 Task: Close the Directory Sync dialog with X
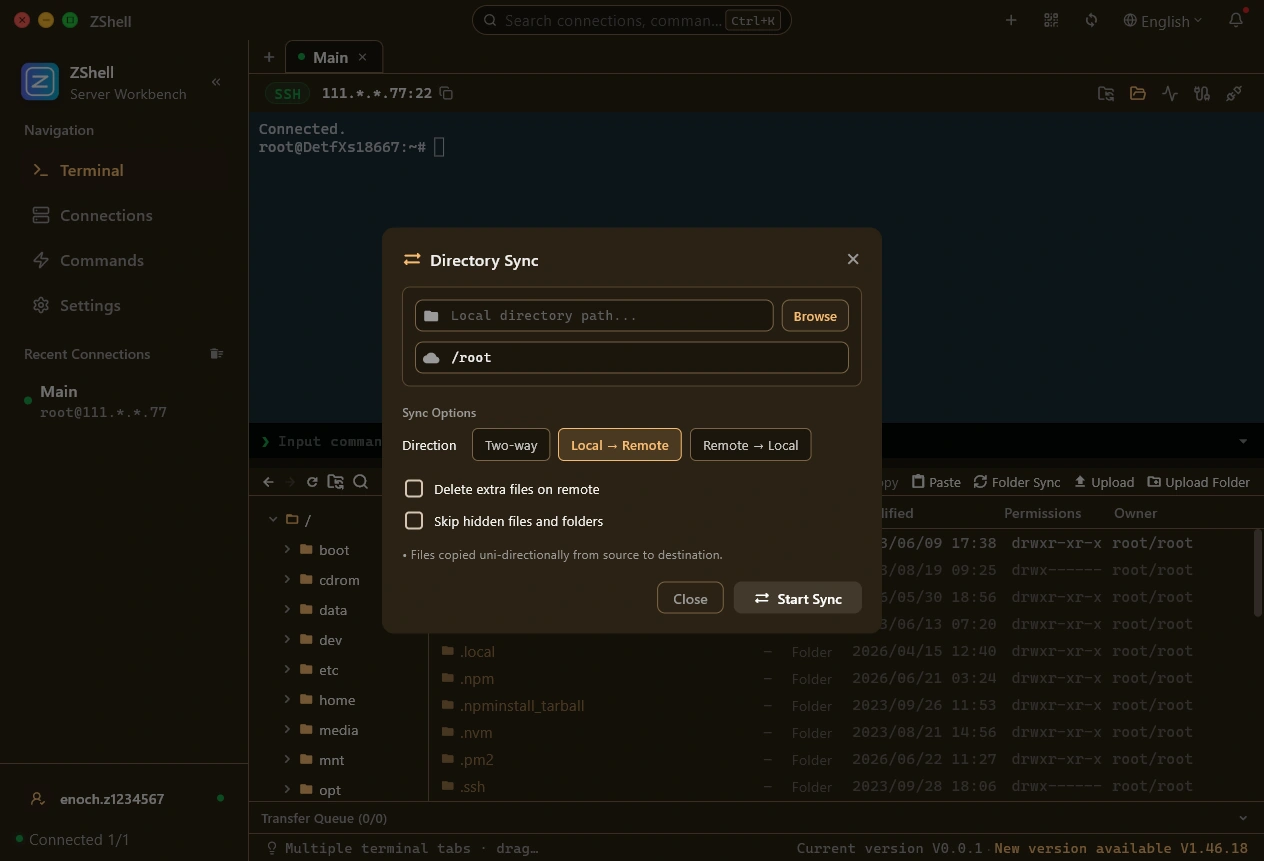(853, 259)
